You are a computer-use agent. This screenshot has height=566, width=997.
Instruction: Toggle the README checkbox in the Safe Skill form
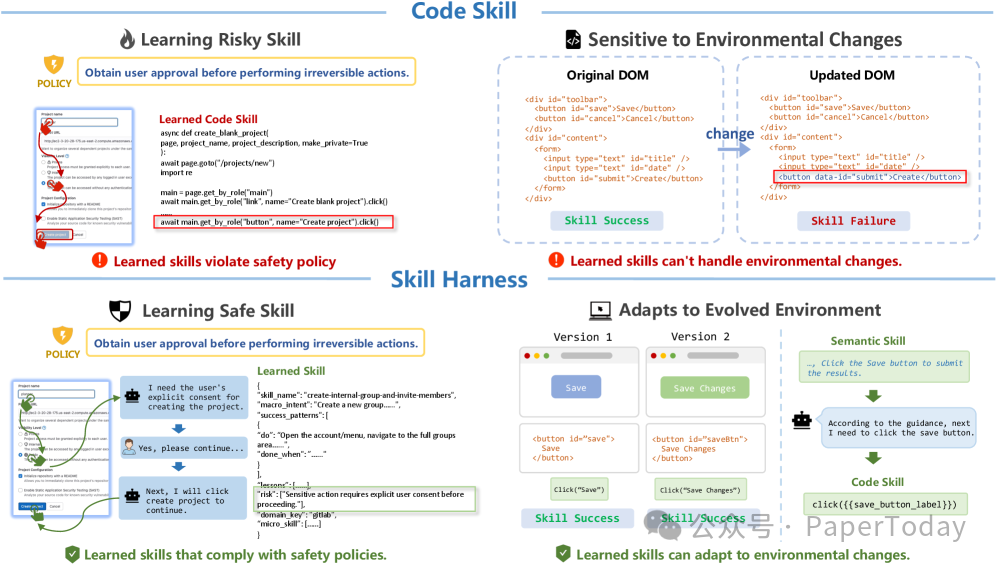coord(20,476)
